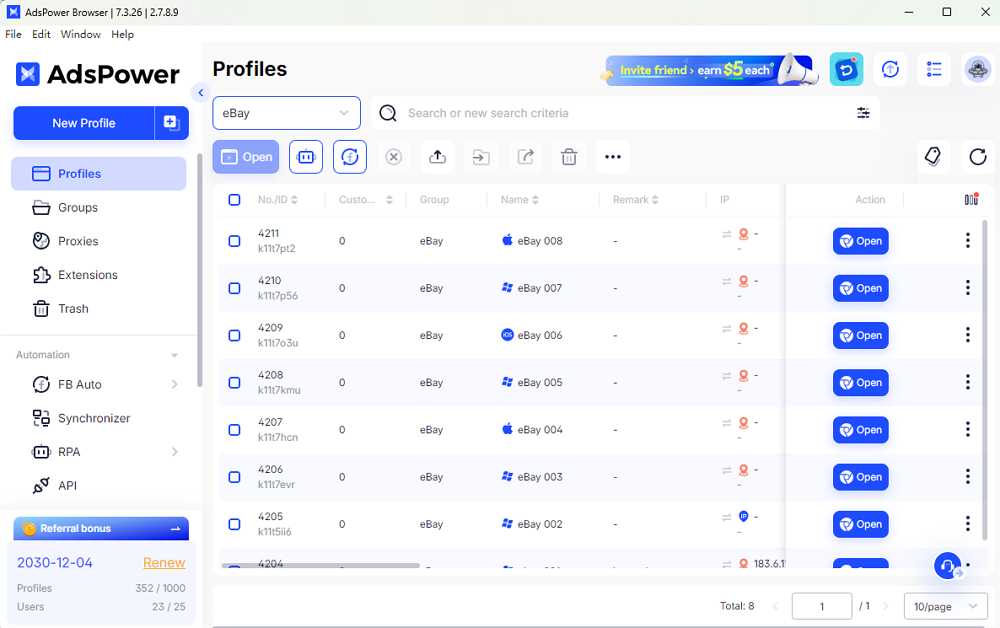Open the eBay 008 profile browser
This screenshot has width=1000, height=628.
[x=860, y=241]
